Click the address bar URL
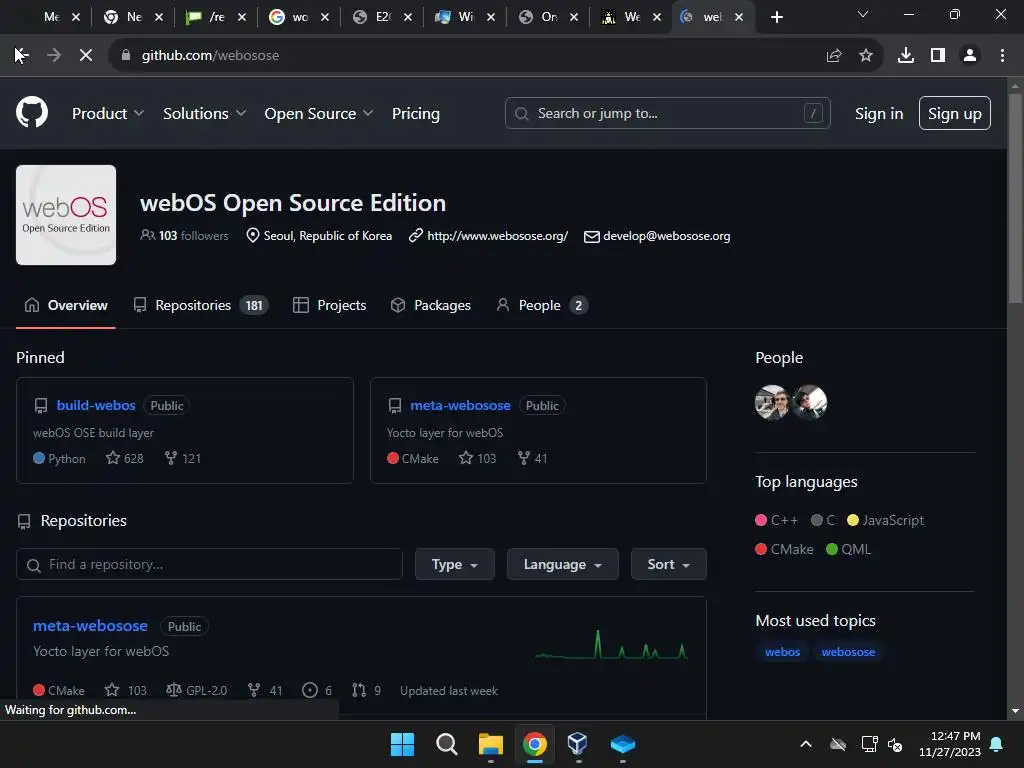The height and width of the screenshot is (768, 1024). click(210, 56)
